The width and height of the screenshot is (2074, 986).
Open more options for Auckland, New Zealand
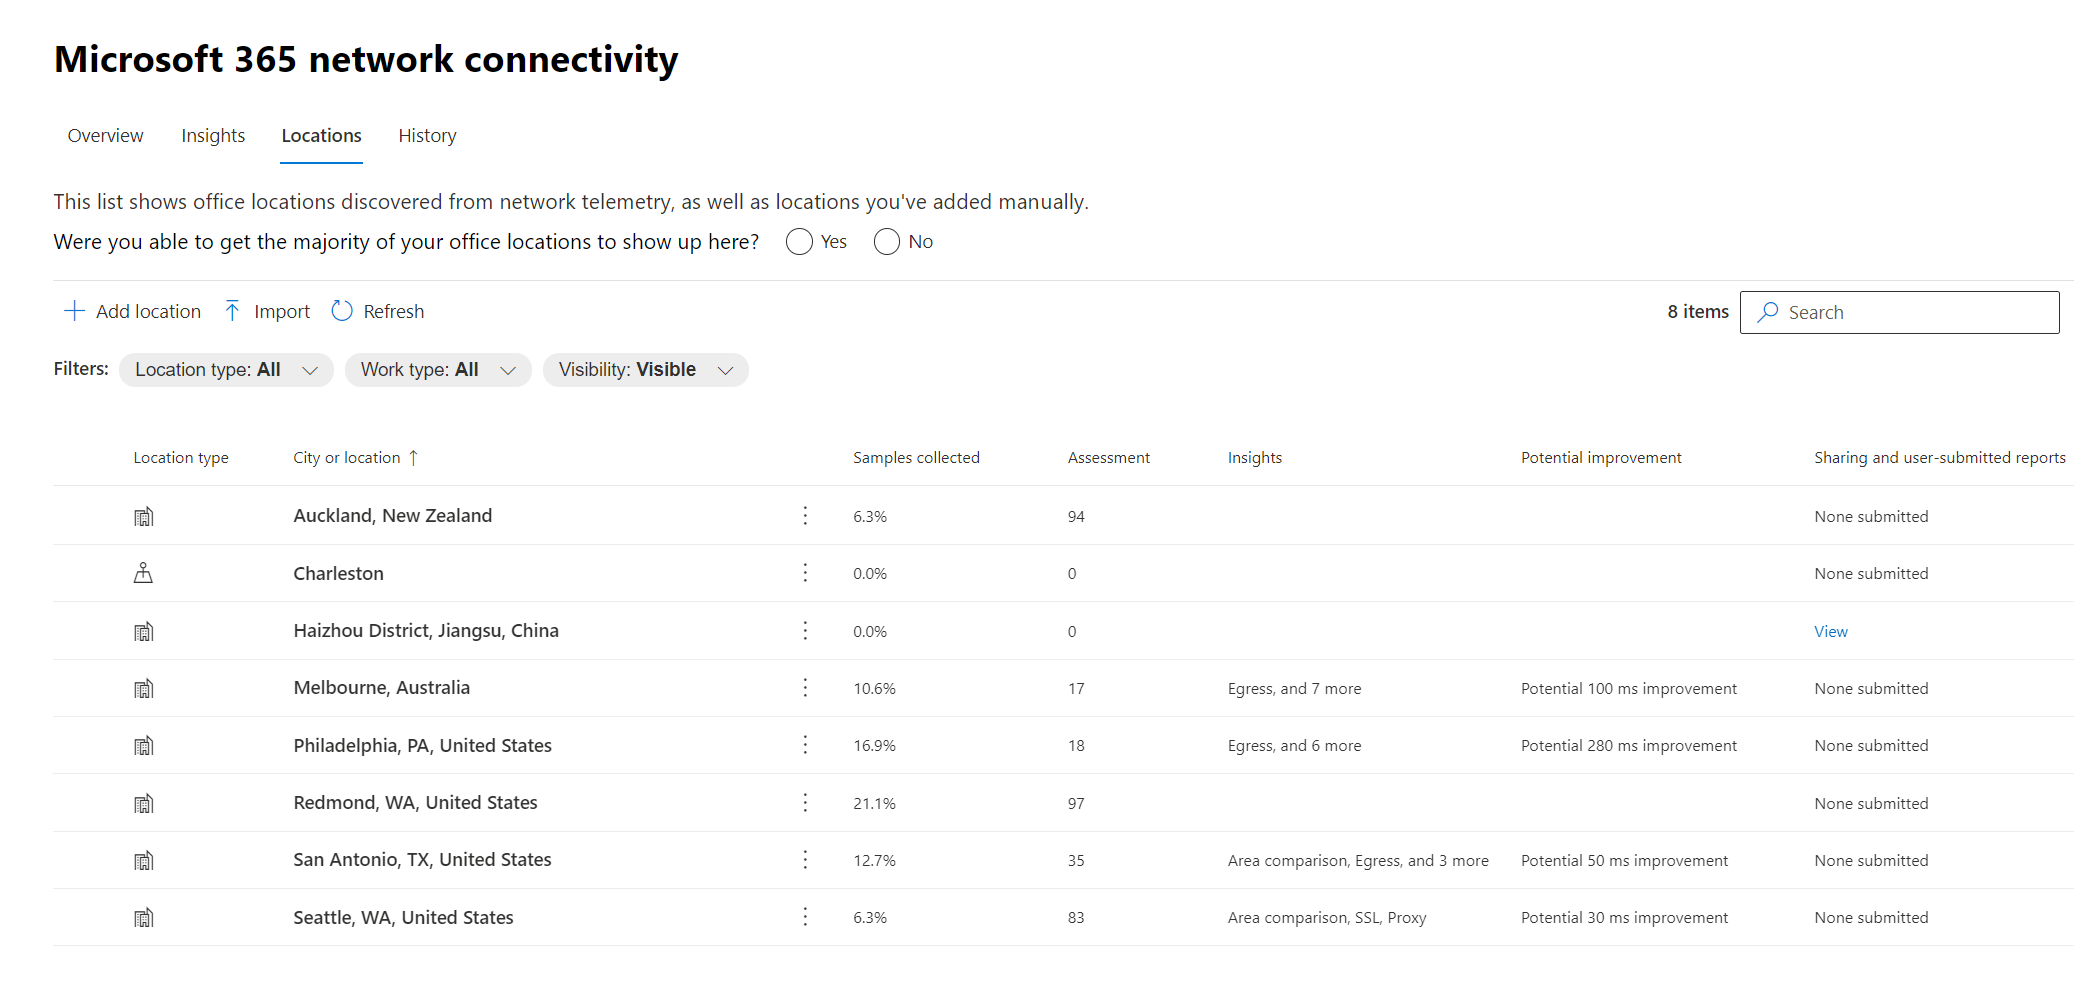805,516
